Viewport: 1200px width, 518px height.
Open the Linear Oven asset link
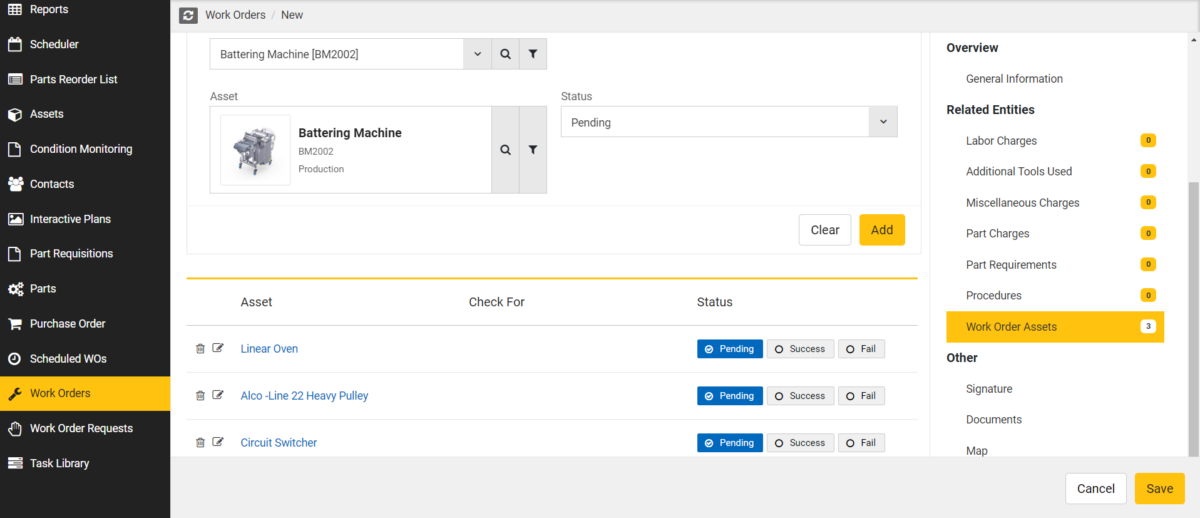point(269,349)
